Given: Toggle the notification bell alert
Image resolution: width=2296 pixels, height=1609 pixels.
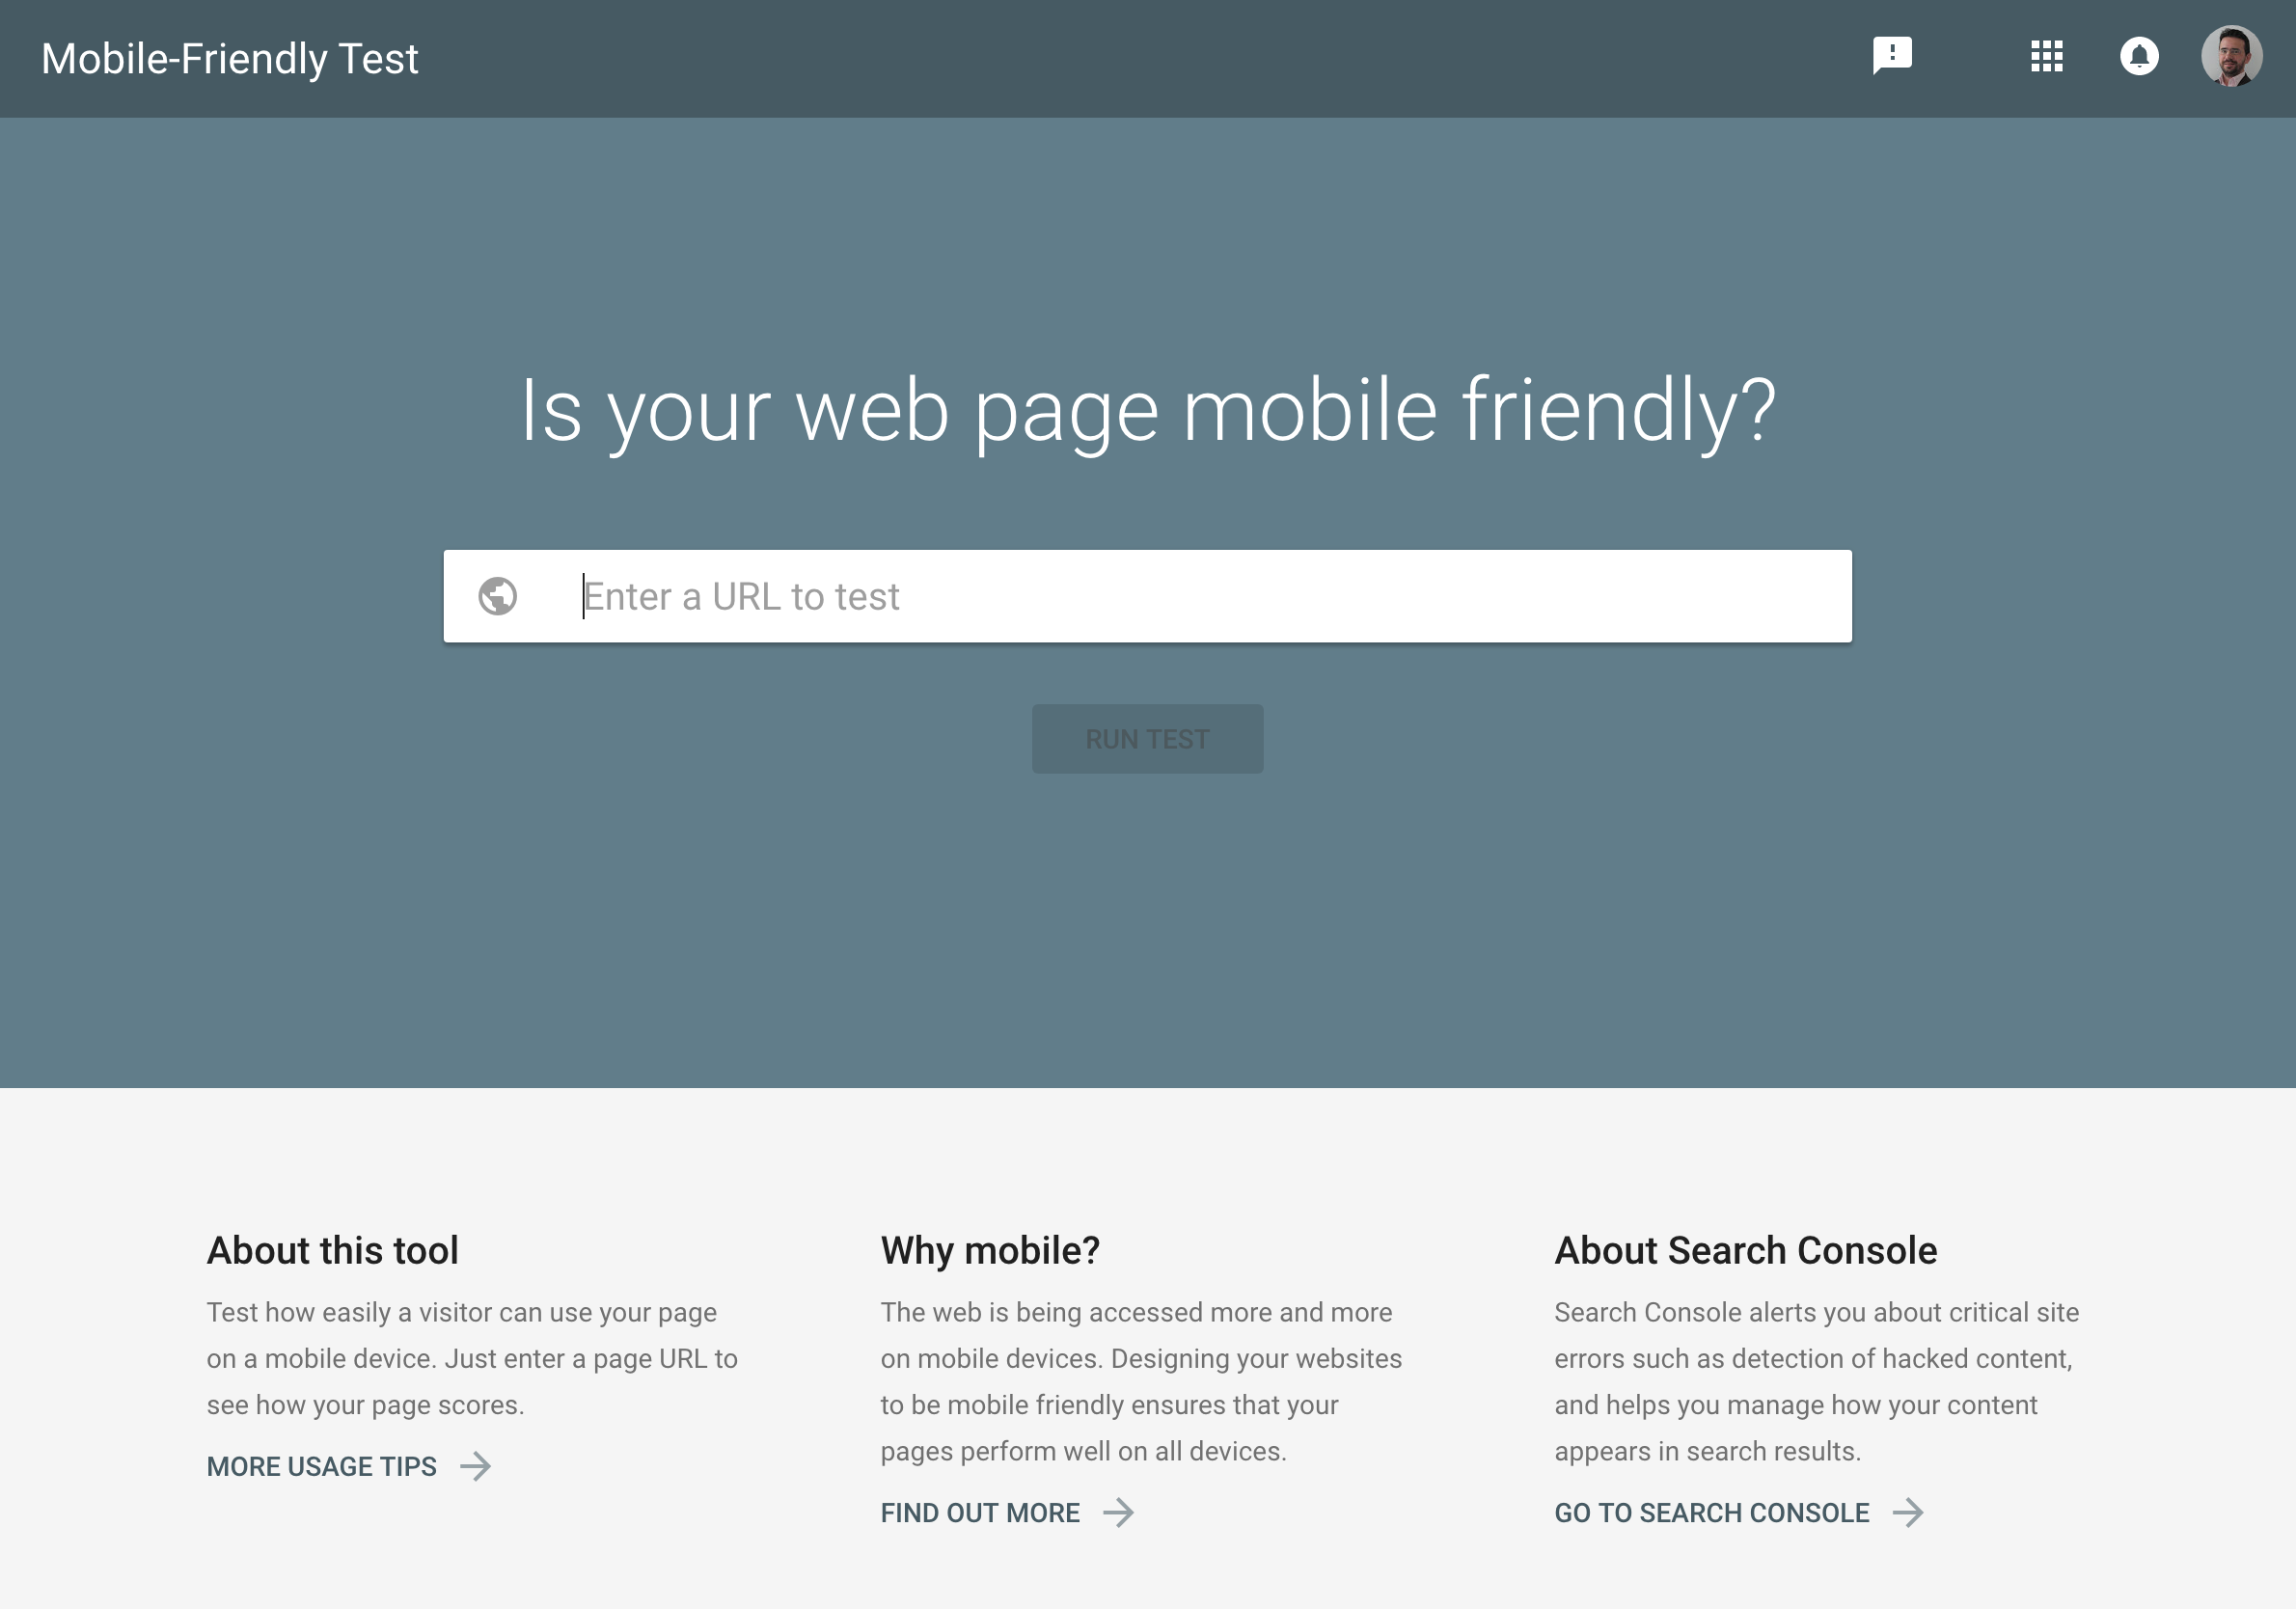Looking at the screenshot, I should point(2137,58).
